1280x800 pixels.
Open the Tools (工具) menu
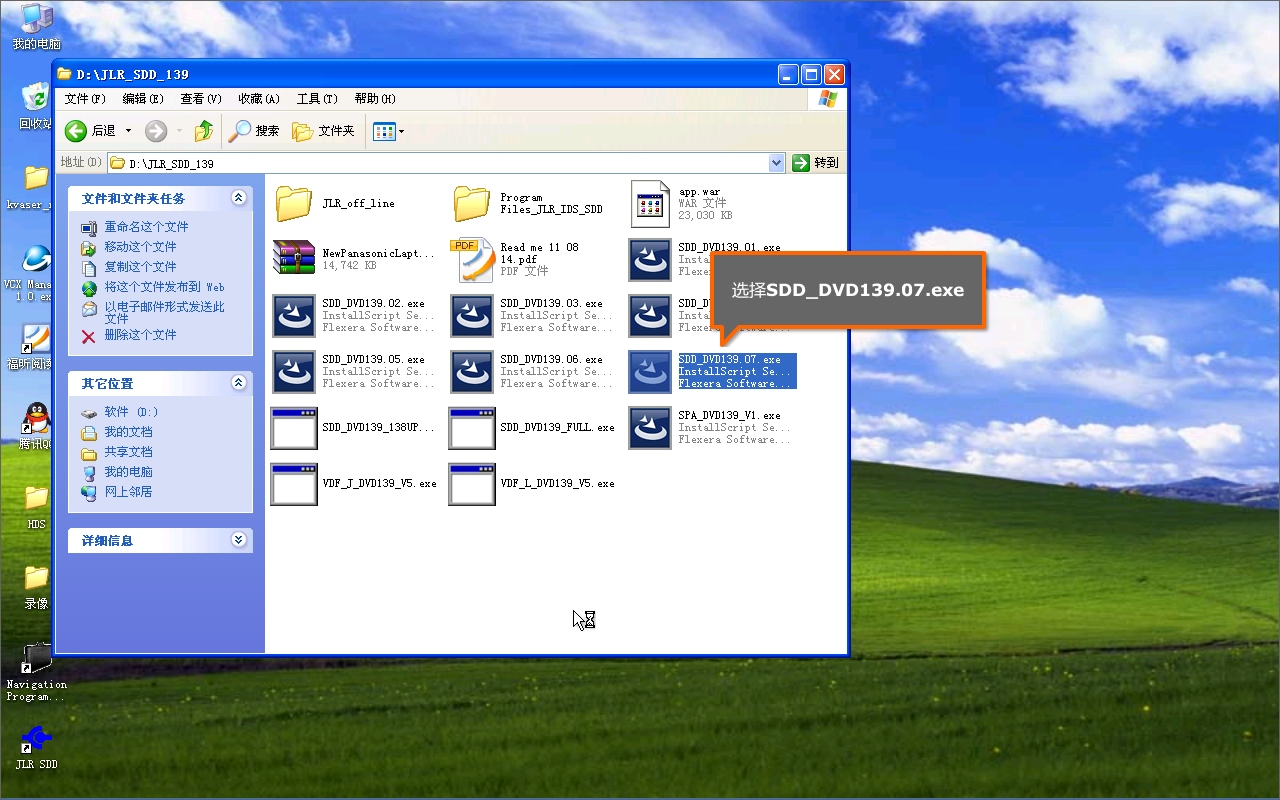tap(317, 99)
